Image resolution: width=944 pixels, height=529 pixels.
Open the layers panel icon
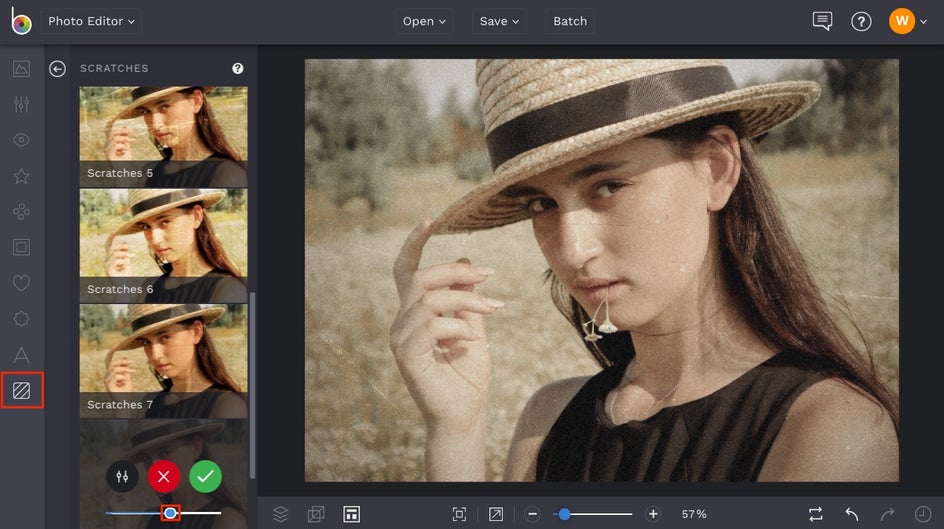pyautogui.click(x=281, y=514)
